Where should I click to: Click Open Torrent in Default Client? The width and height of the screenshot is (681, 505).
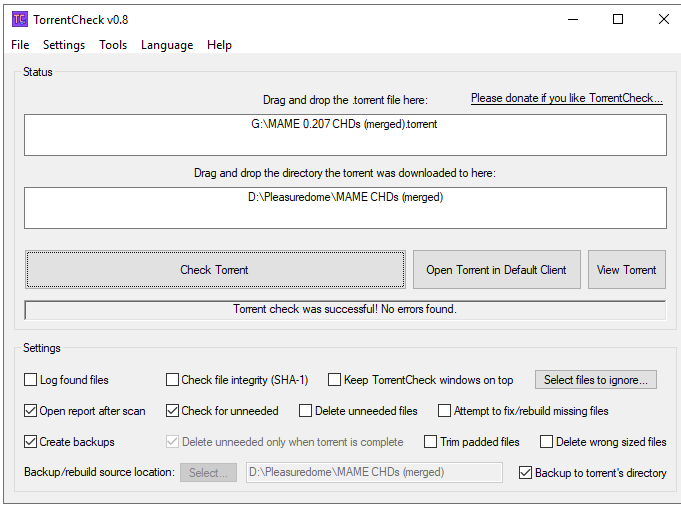(496, 270)
